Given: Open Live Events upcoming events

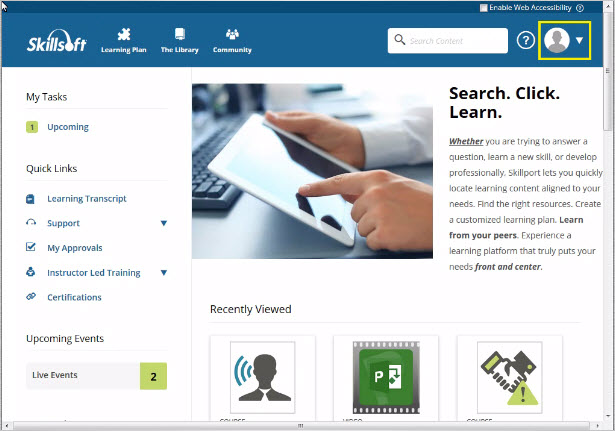Looking at the screenshot, I should click(x=55, y=375).
